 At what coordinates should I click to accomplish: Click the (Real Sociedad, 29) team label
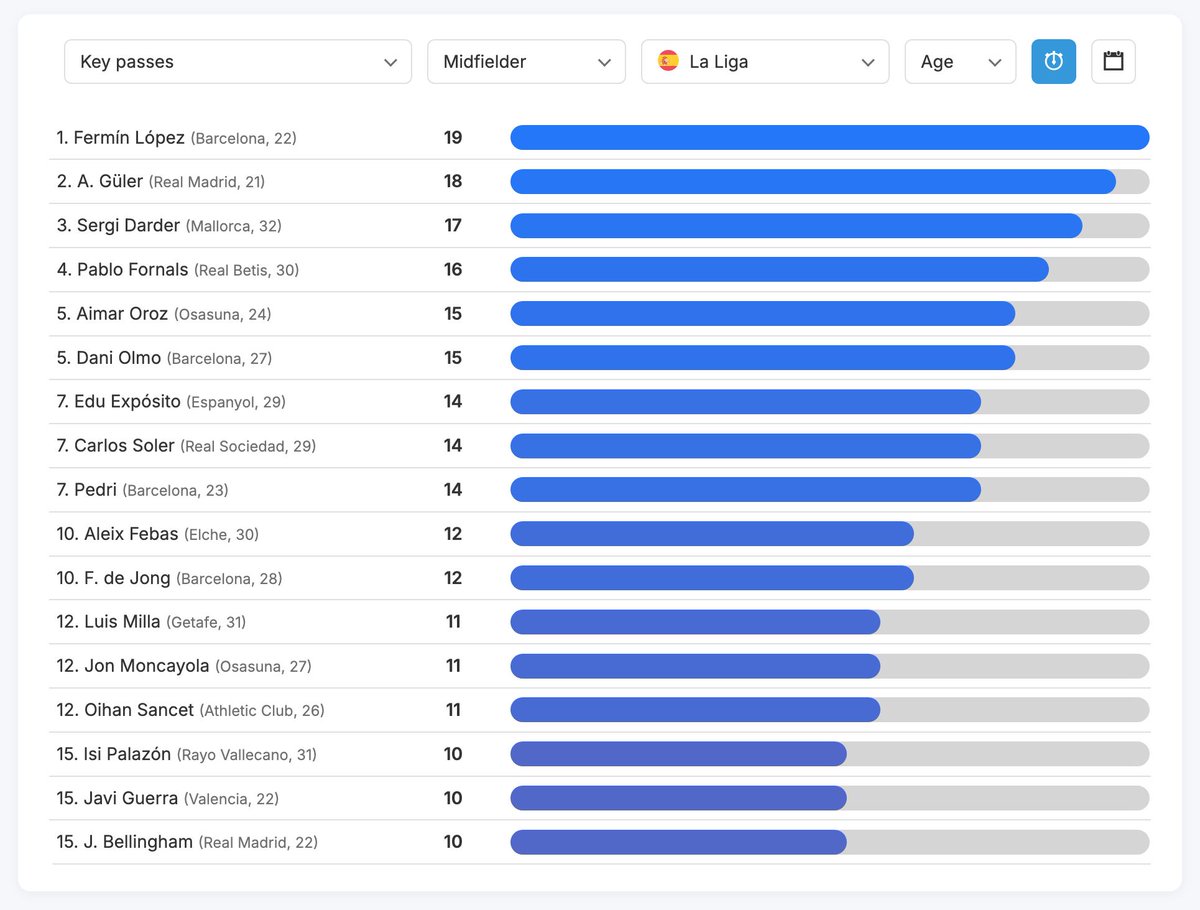pyautogui.click(x=248, y=446)
